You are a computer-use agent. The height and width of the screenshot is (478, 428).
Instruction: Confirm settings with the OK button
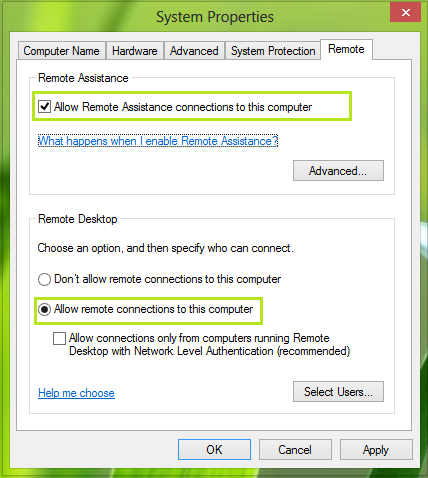coord(214,450)
